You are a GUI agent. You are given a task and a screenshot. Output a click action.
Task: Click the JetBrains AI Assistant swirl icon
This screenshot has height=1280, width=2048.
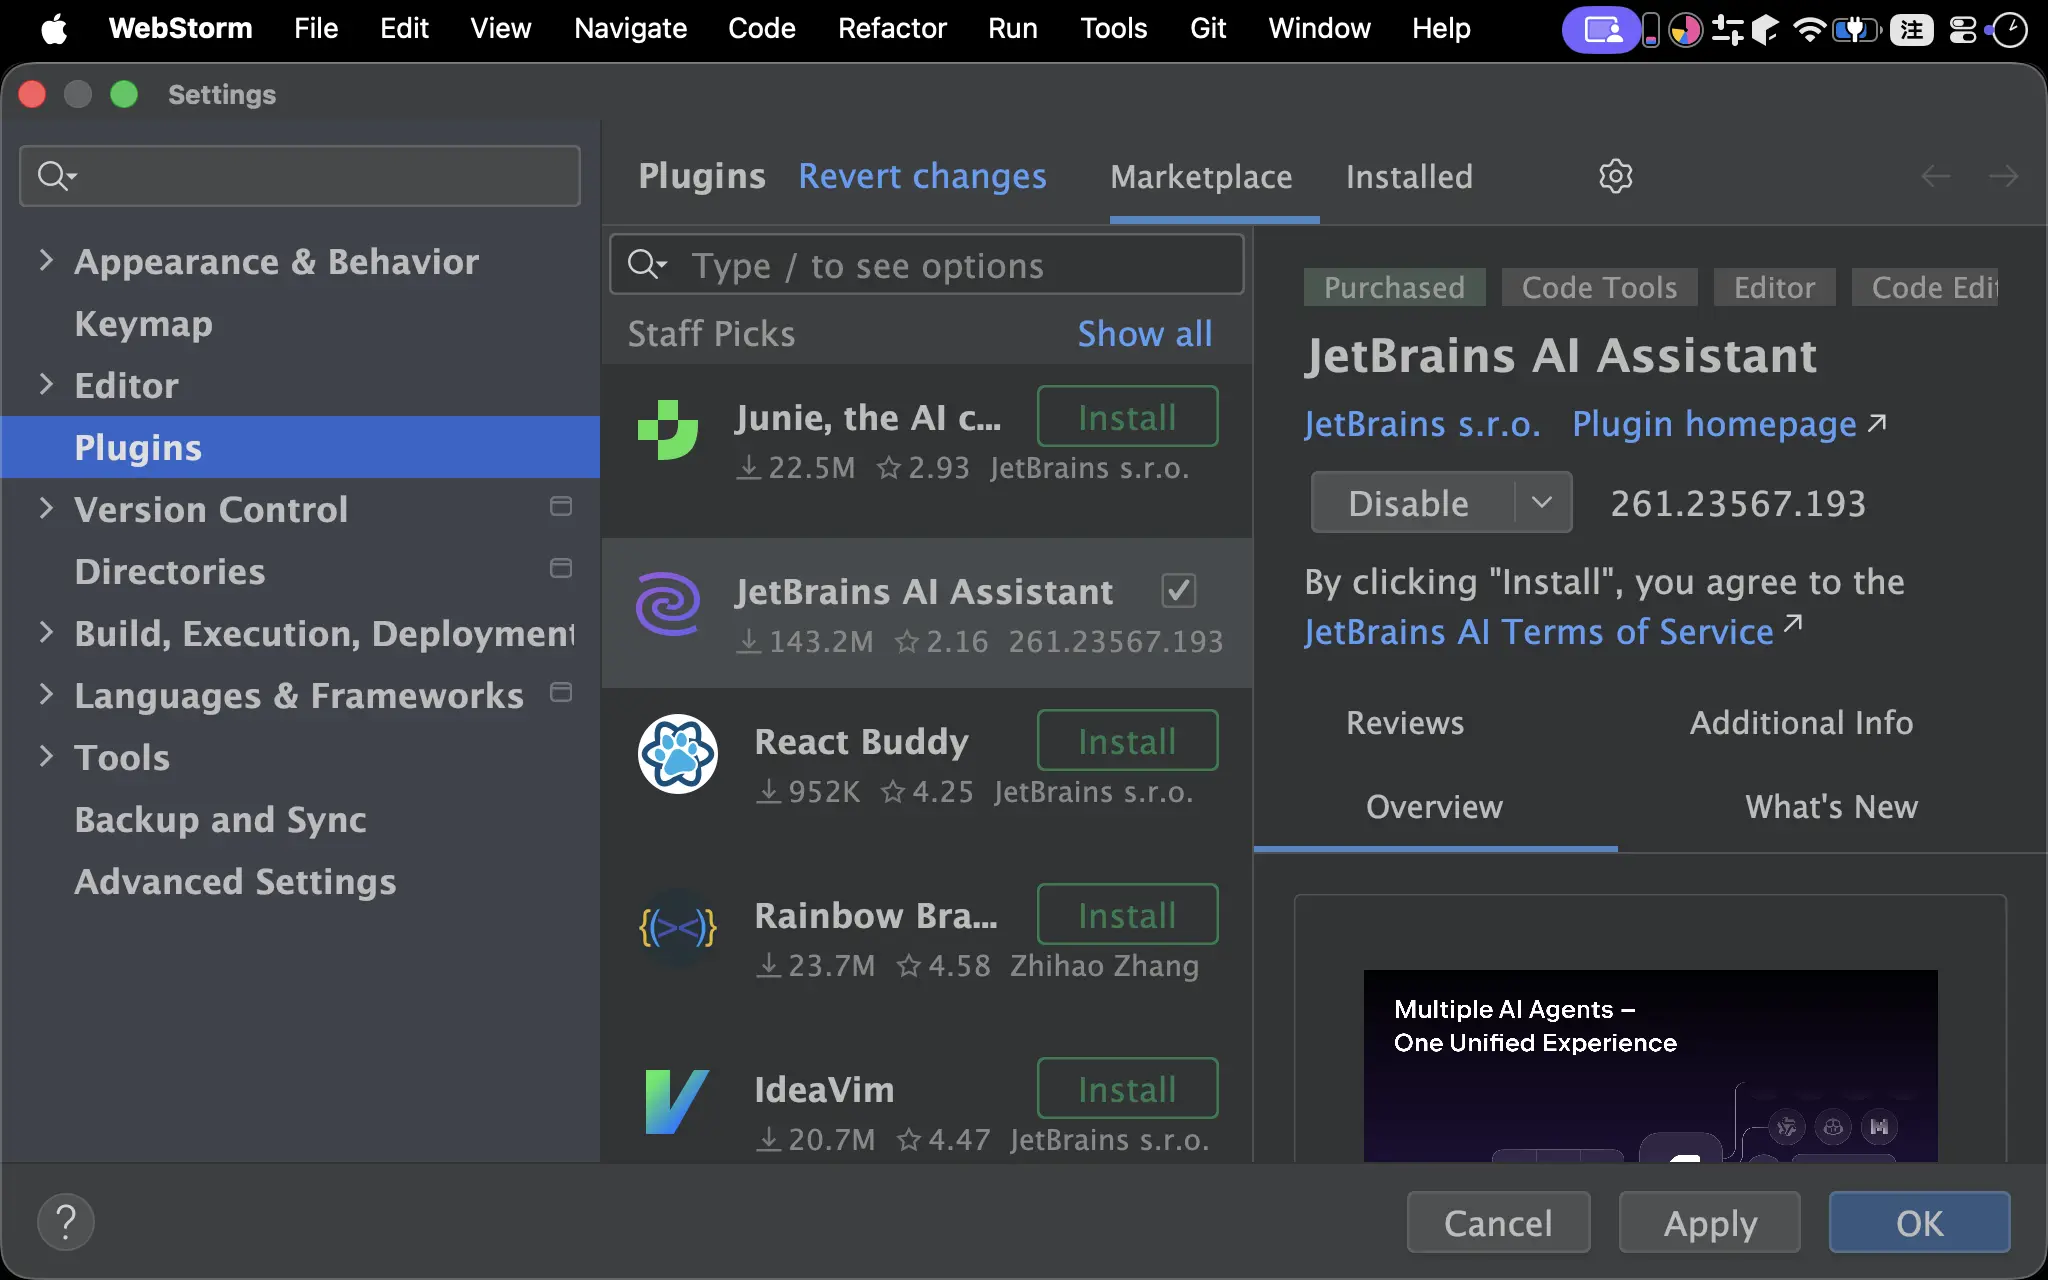point(668,604)
